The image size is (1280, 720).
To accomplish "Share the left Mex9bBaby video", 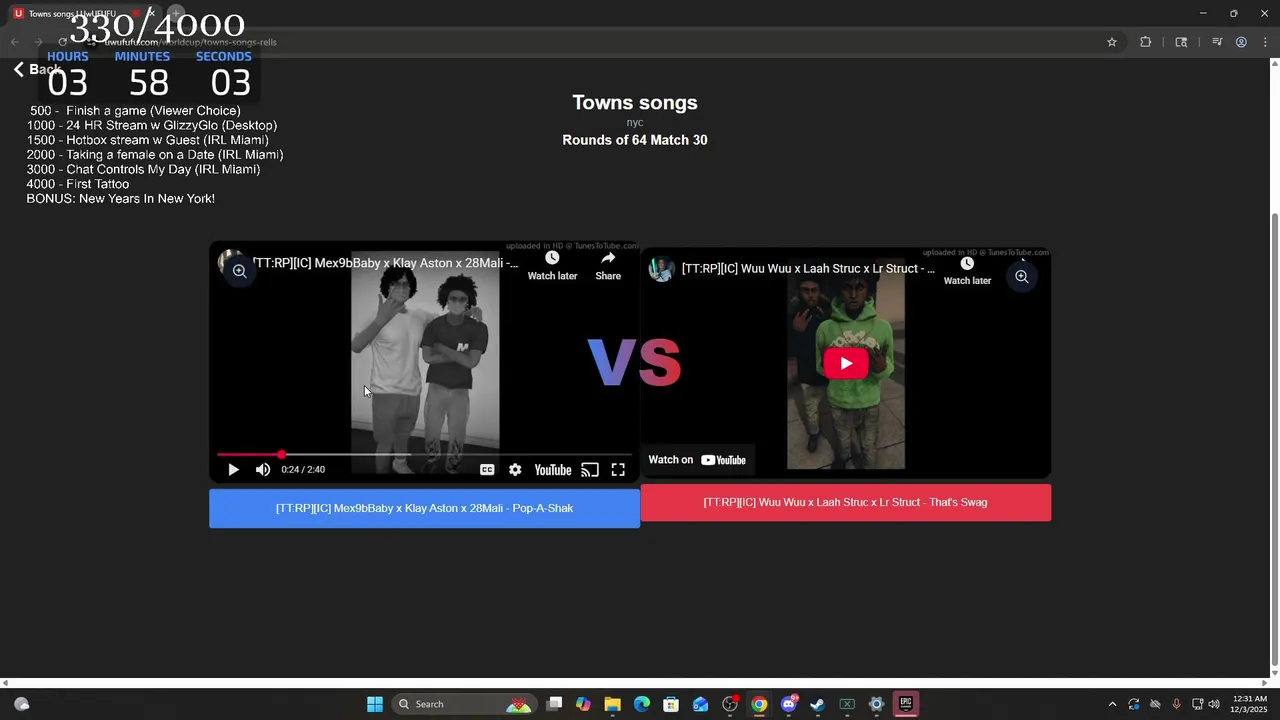I will (x=608, y=266).
